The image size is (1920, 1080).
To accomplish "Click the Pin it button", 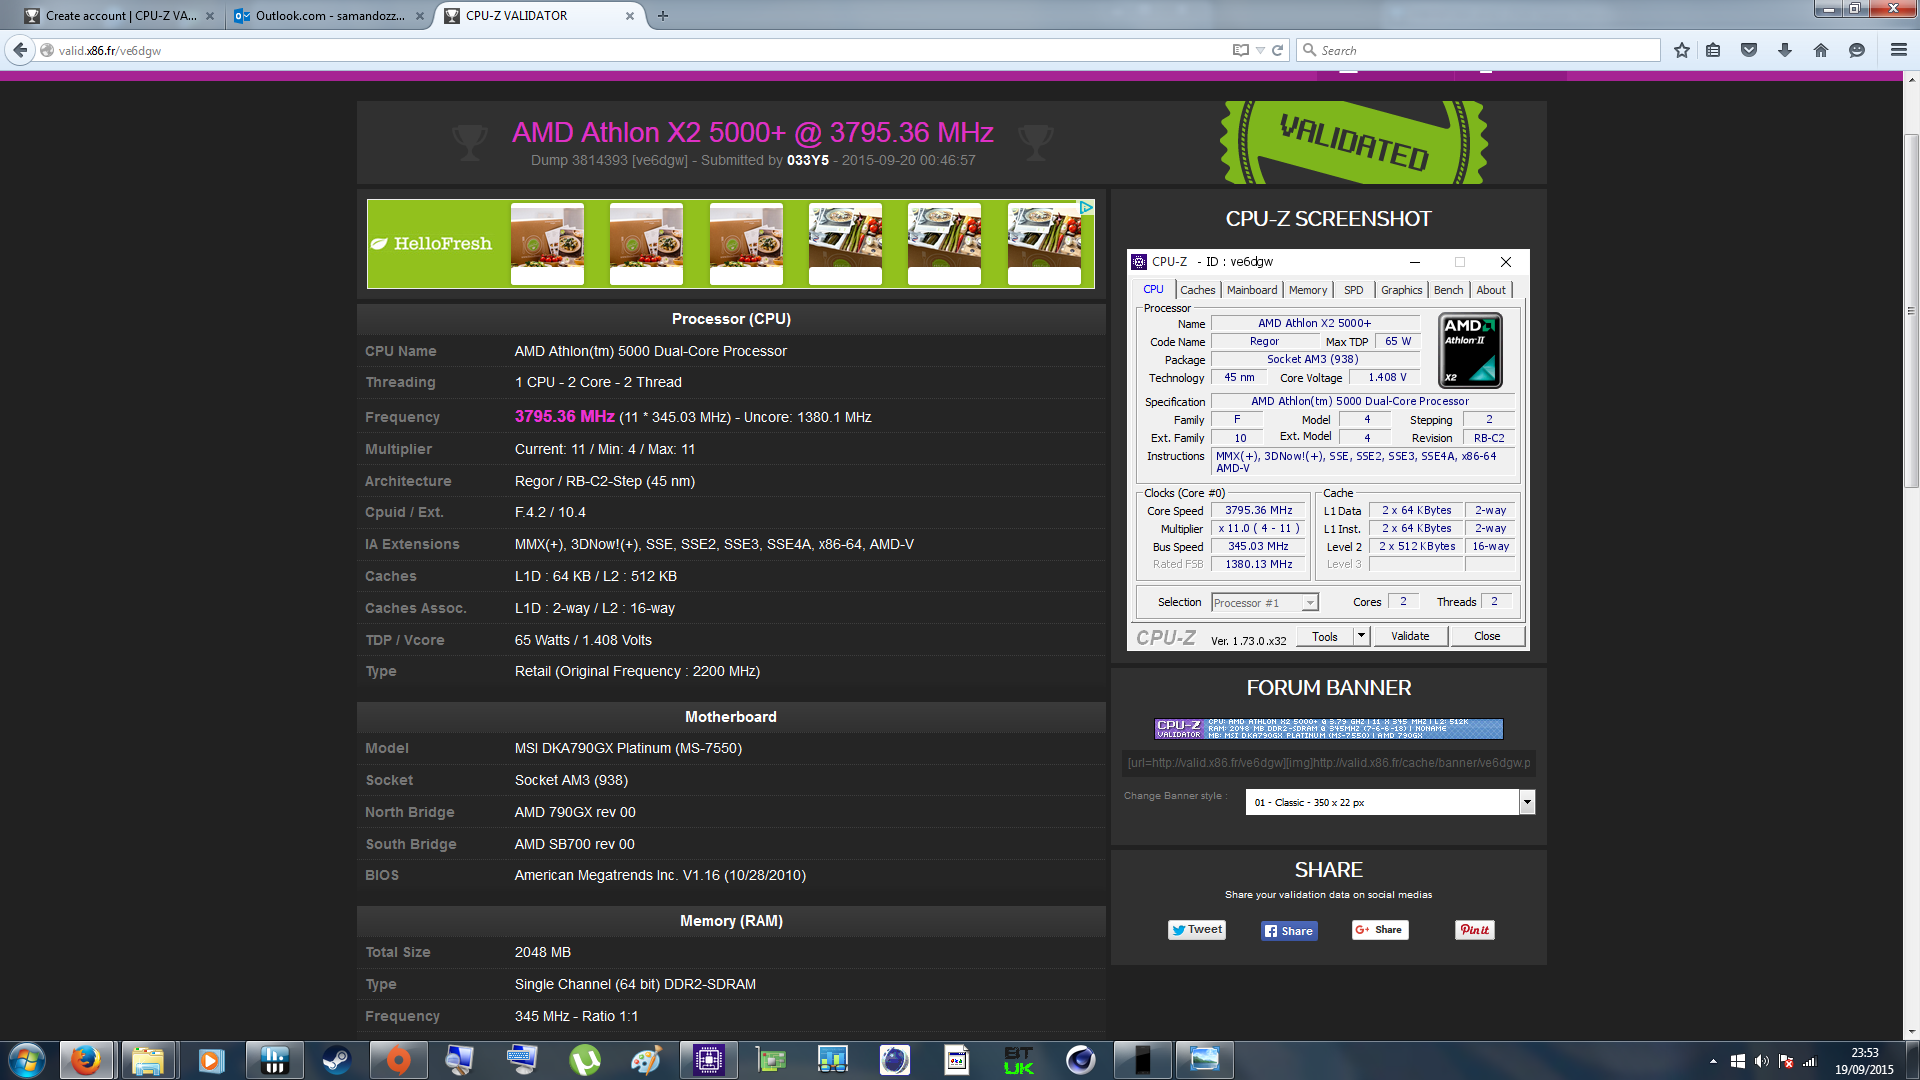I will [1475, 930].
